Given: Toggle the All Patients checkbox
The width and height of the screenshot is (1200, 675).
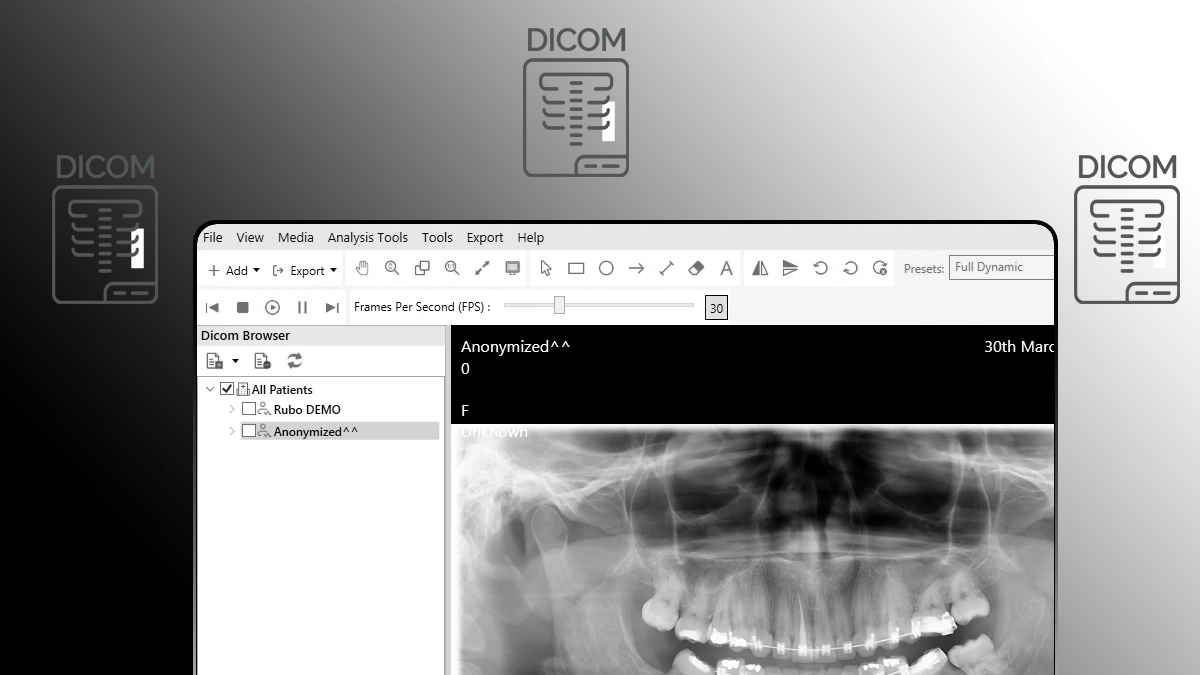Looking at the screenshot, I should point(227,389).
